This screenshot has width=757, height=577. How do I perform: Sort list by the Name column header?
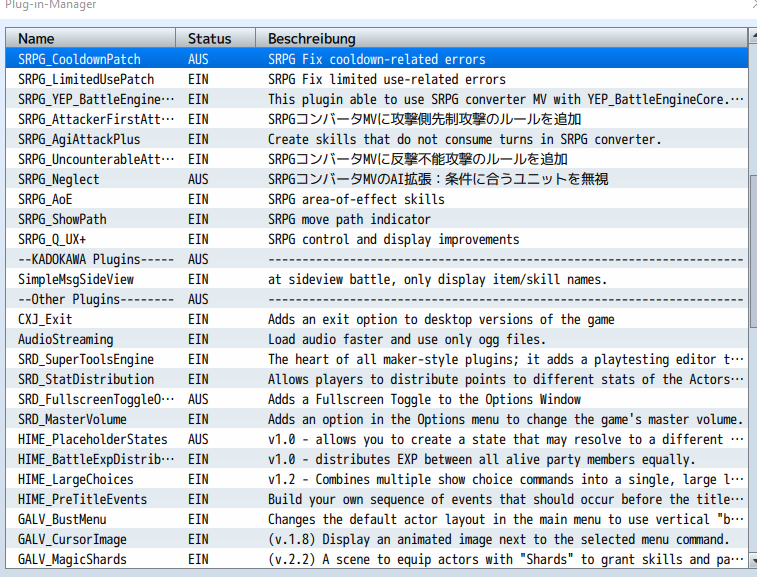pos(90,38)
